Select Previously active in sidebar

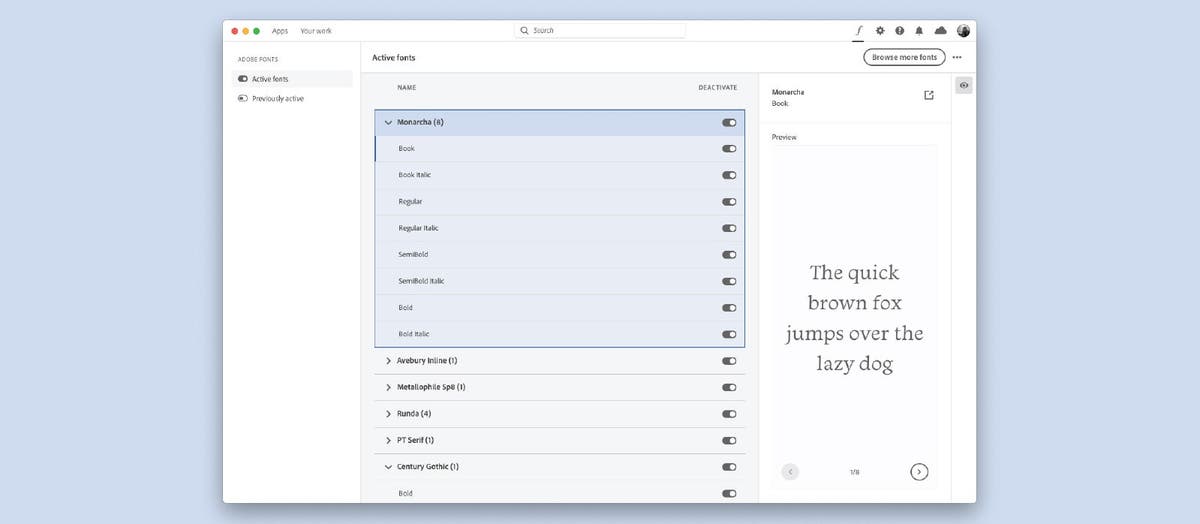point(293,99)
